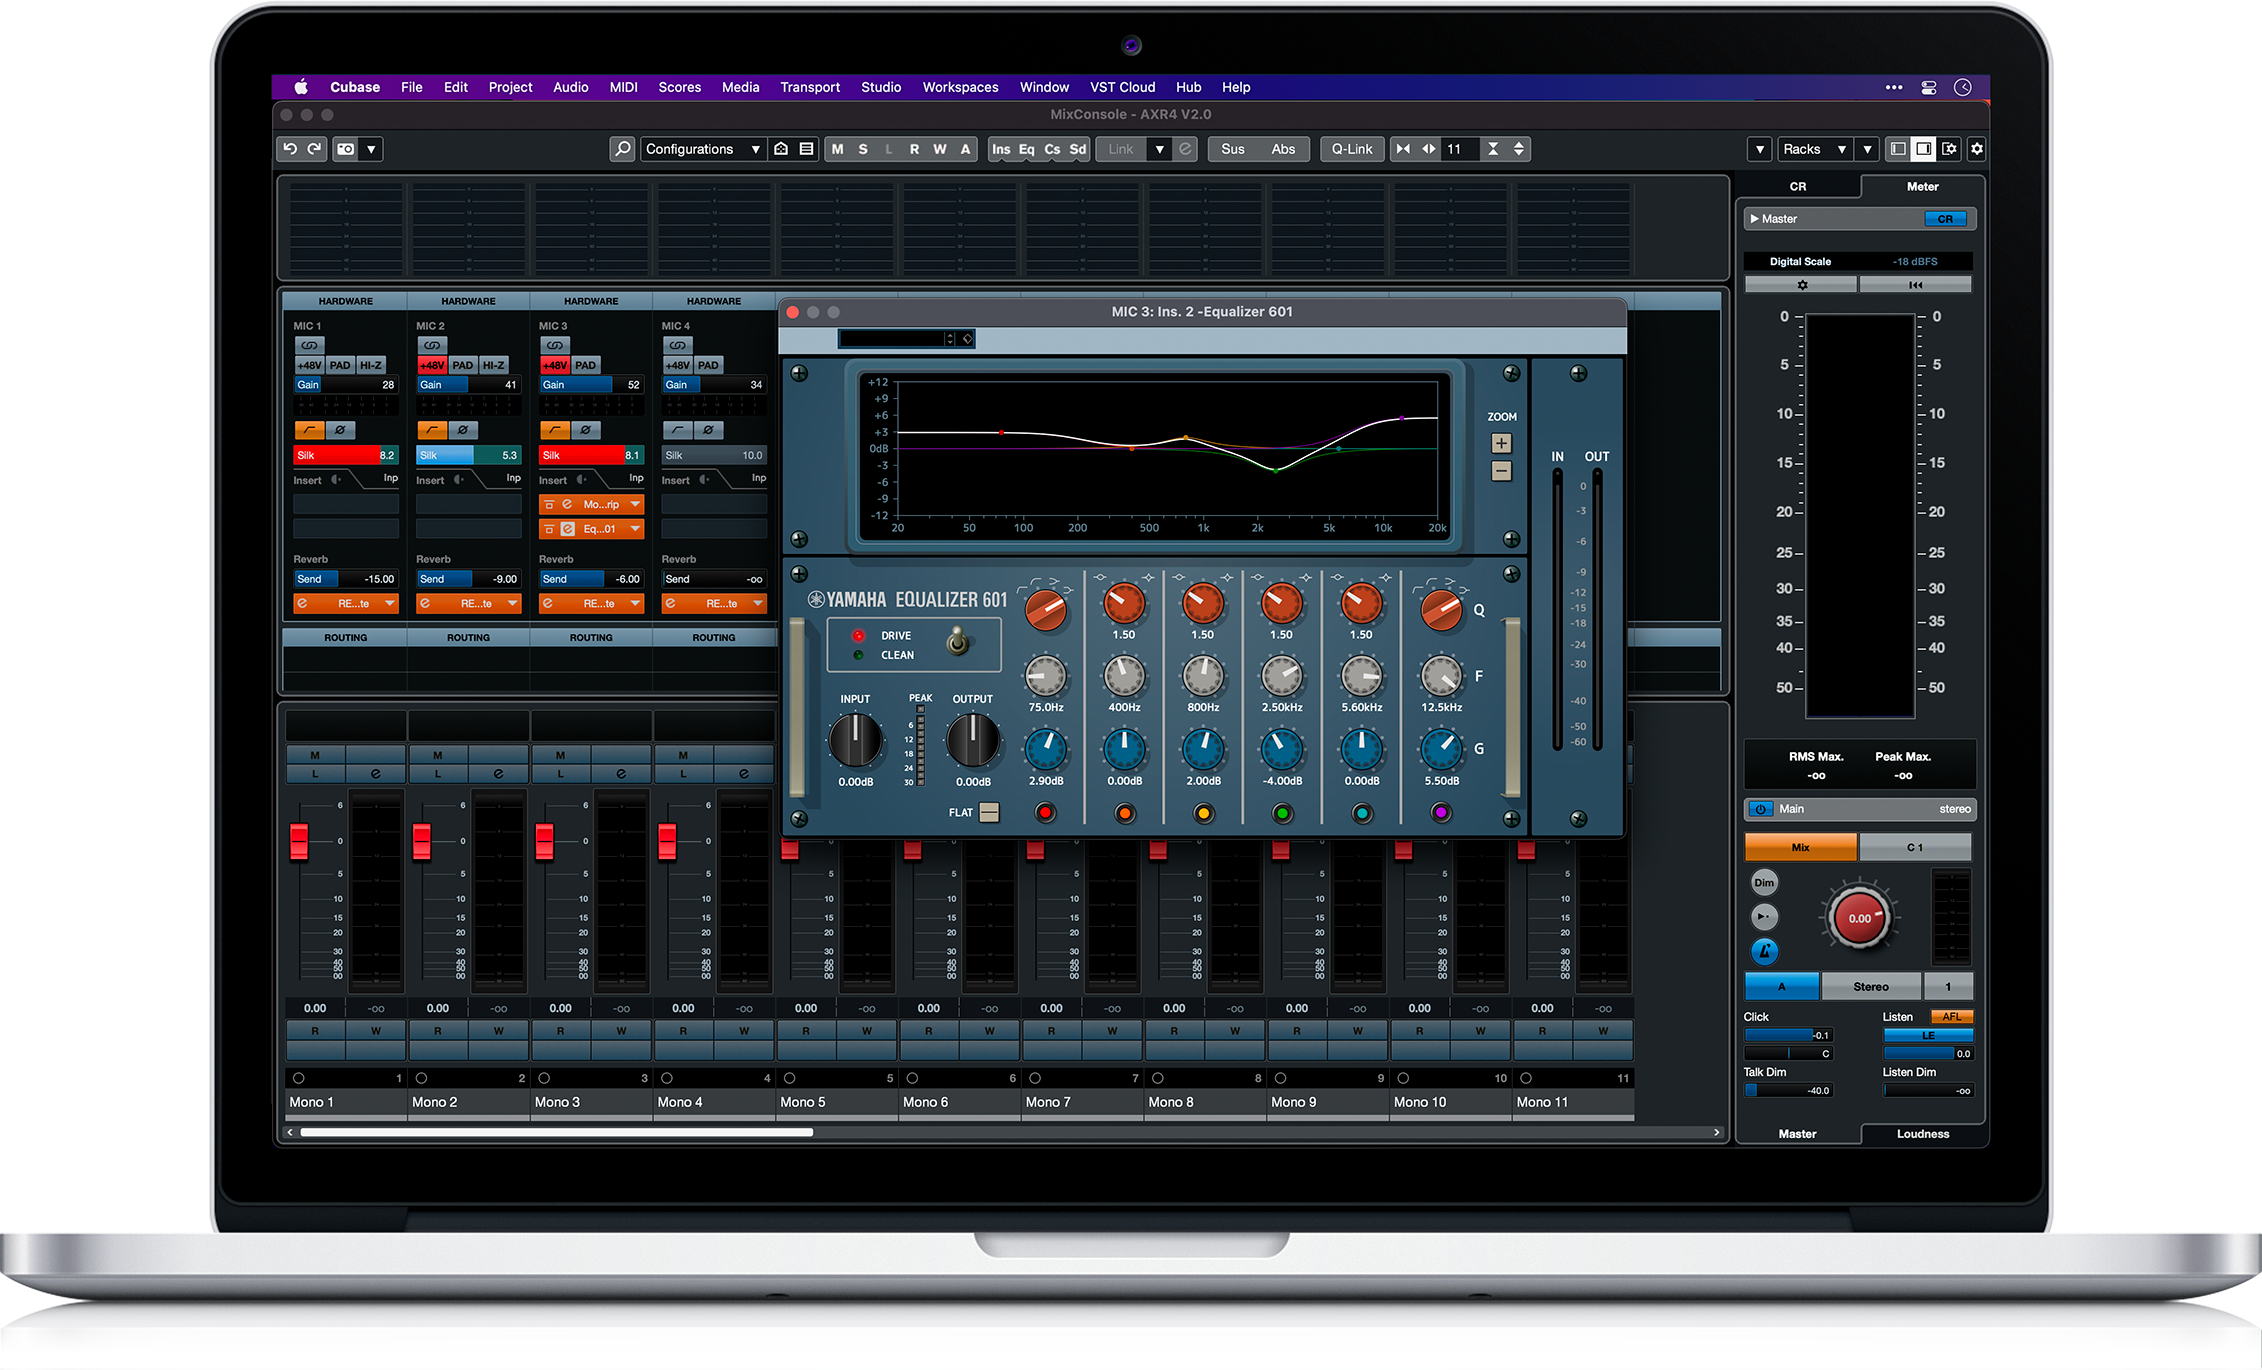Open the window layout setup icon
Viewport: 2262px width, 1370px height.
1950,149
